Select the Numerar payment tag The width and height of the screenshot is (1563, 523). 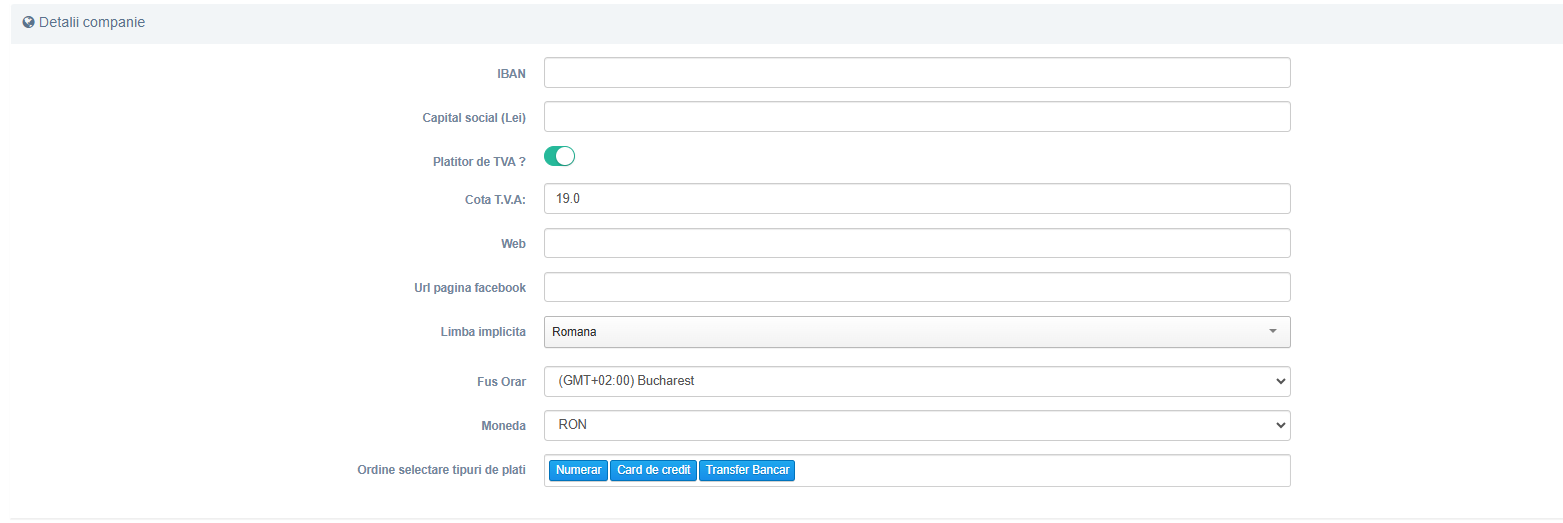tap(579, 470)
